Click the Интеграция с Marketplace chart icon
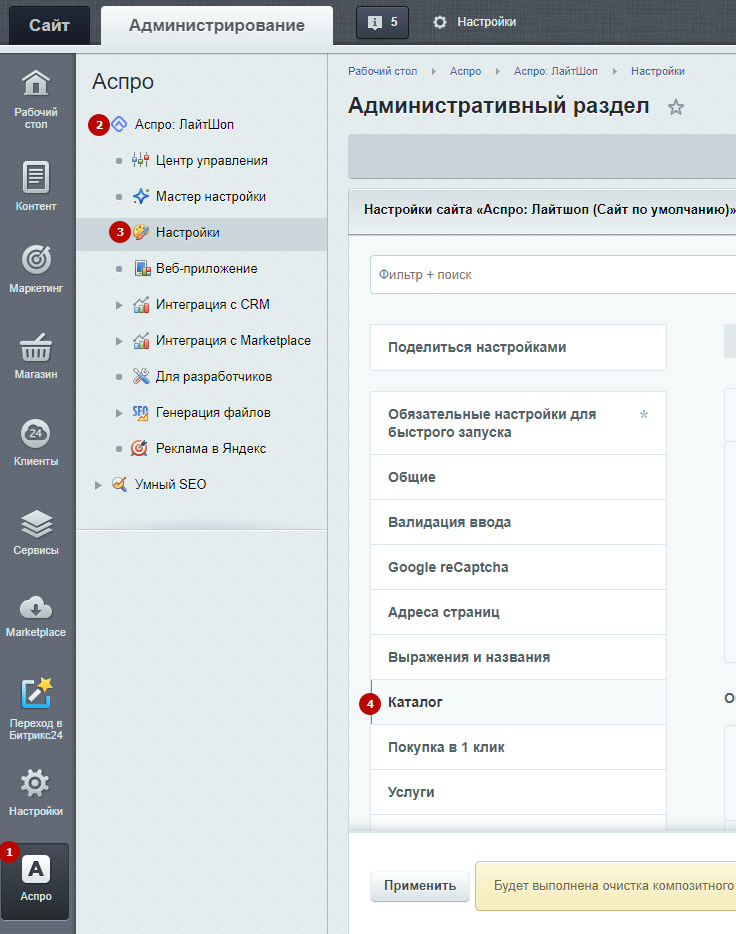Image resolution: width=736 pixels, height=934 pixels. (x=141, y=341)
